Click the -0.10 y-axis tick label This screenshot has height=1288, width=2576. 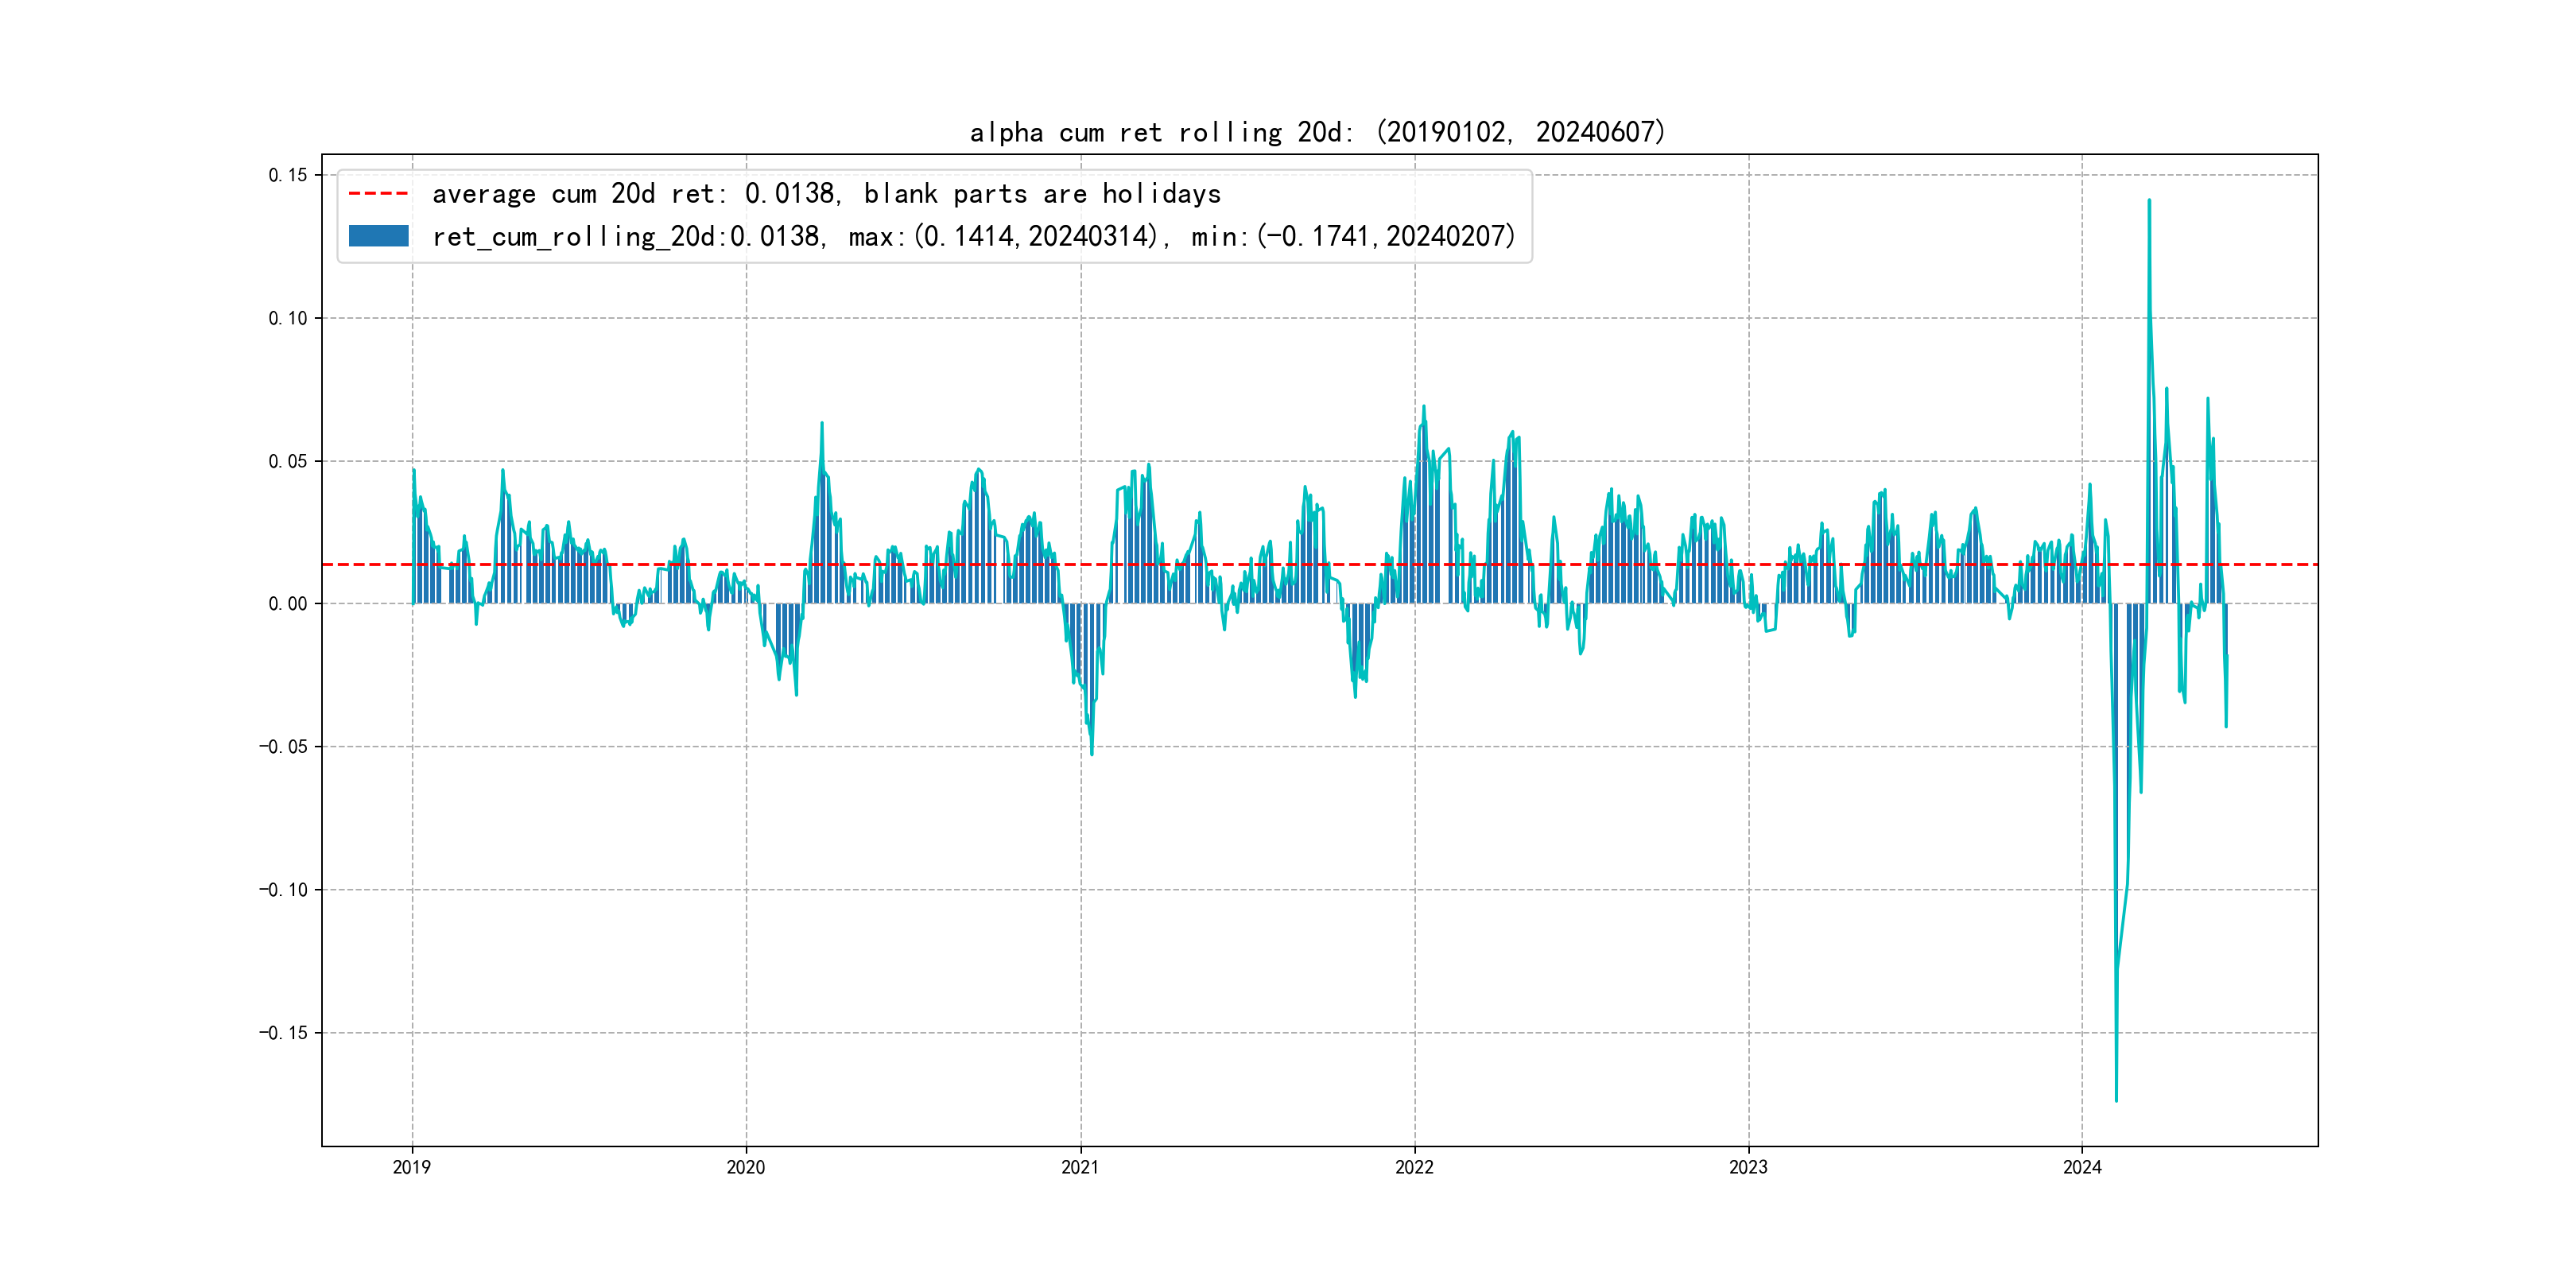(283, 890)
